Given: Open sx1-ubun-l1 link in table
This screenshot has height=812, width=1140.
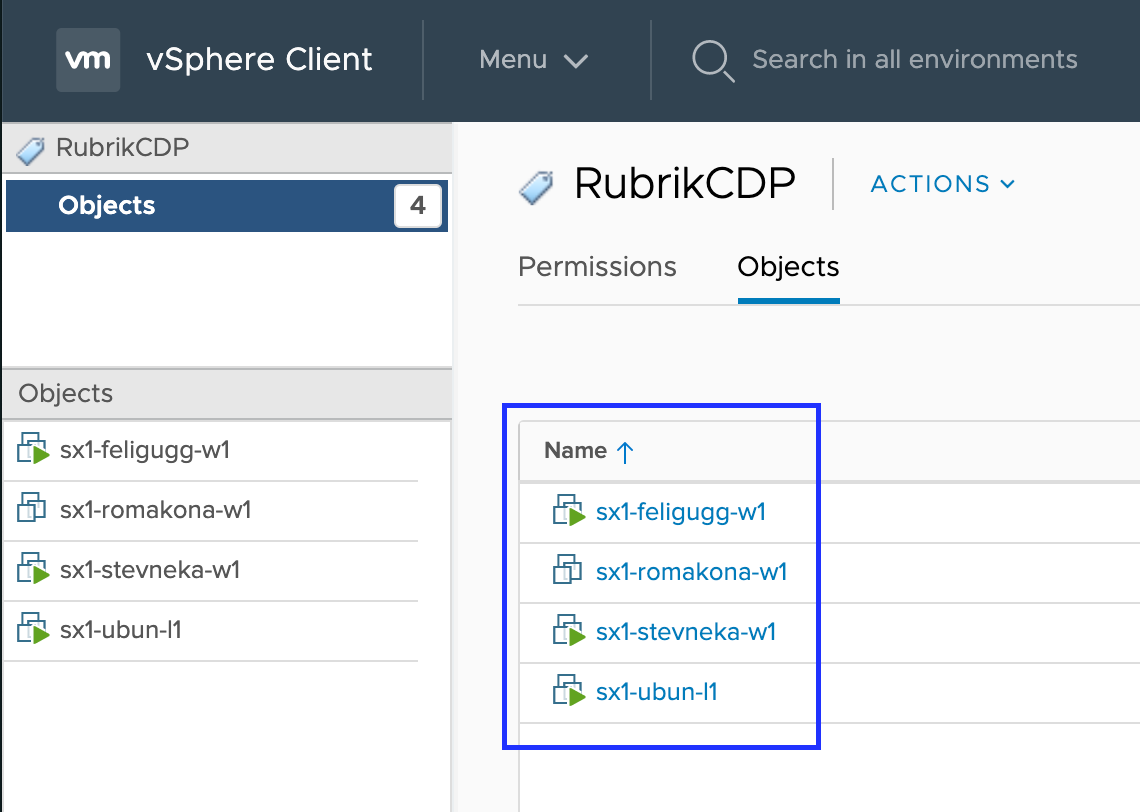Looking at the screenshot, I should pyautogui.click(x=657, y=692).
